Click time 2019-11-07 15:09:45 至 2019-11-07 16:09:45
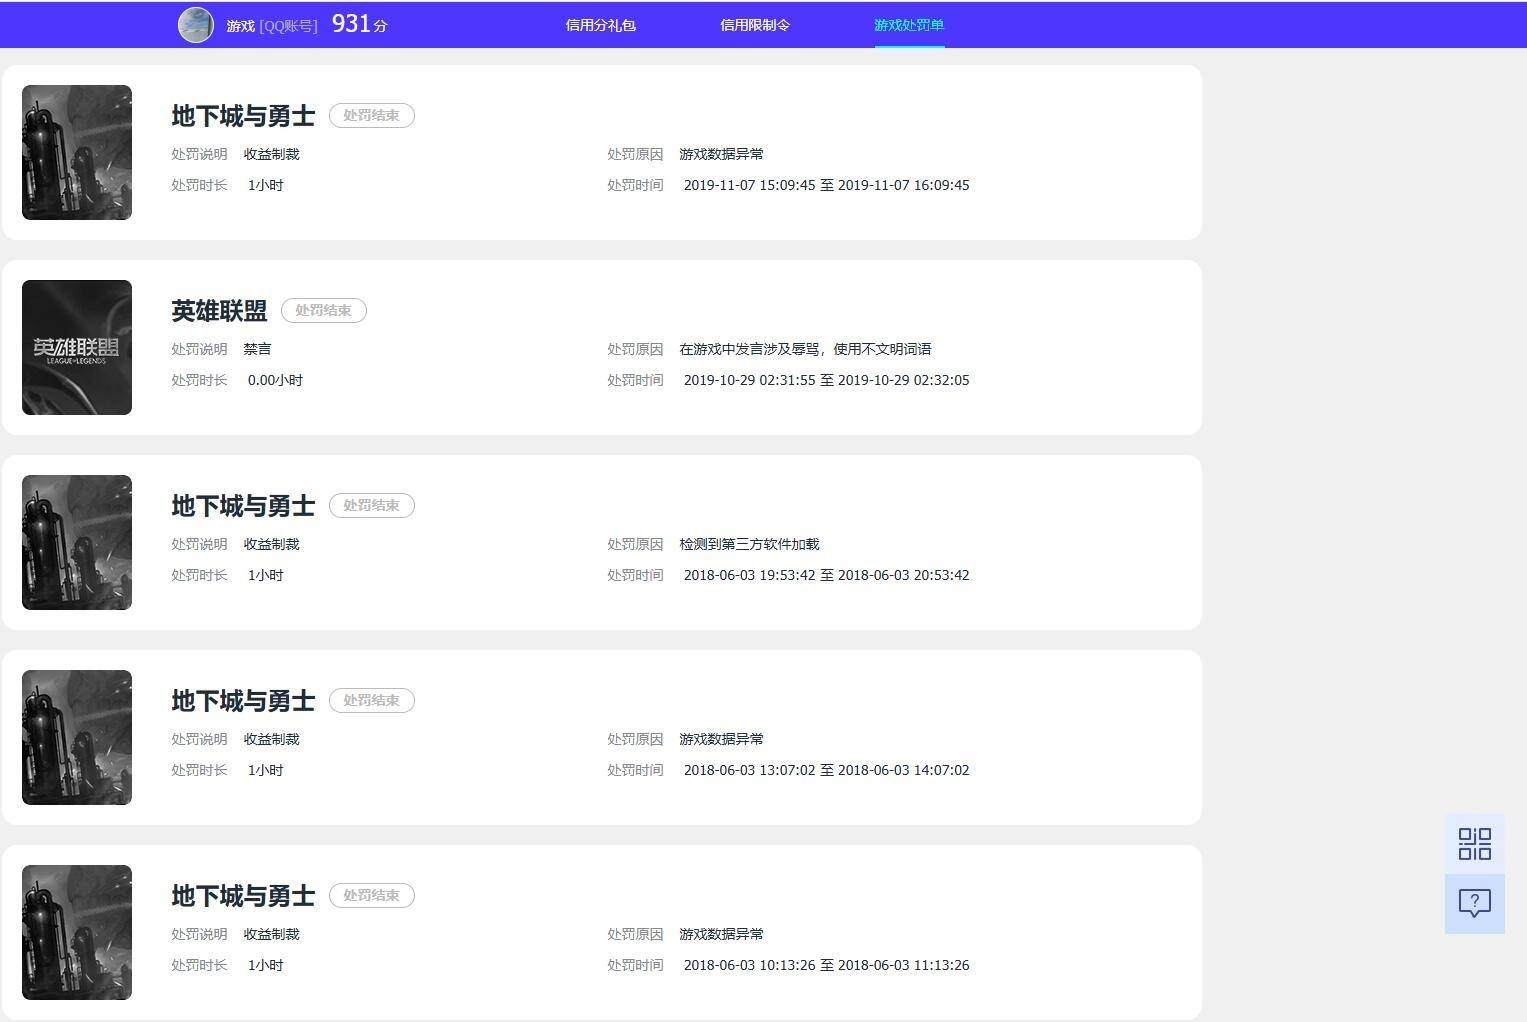The image size is (1527, 1022). coord(826,185)
